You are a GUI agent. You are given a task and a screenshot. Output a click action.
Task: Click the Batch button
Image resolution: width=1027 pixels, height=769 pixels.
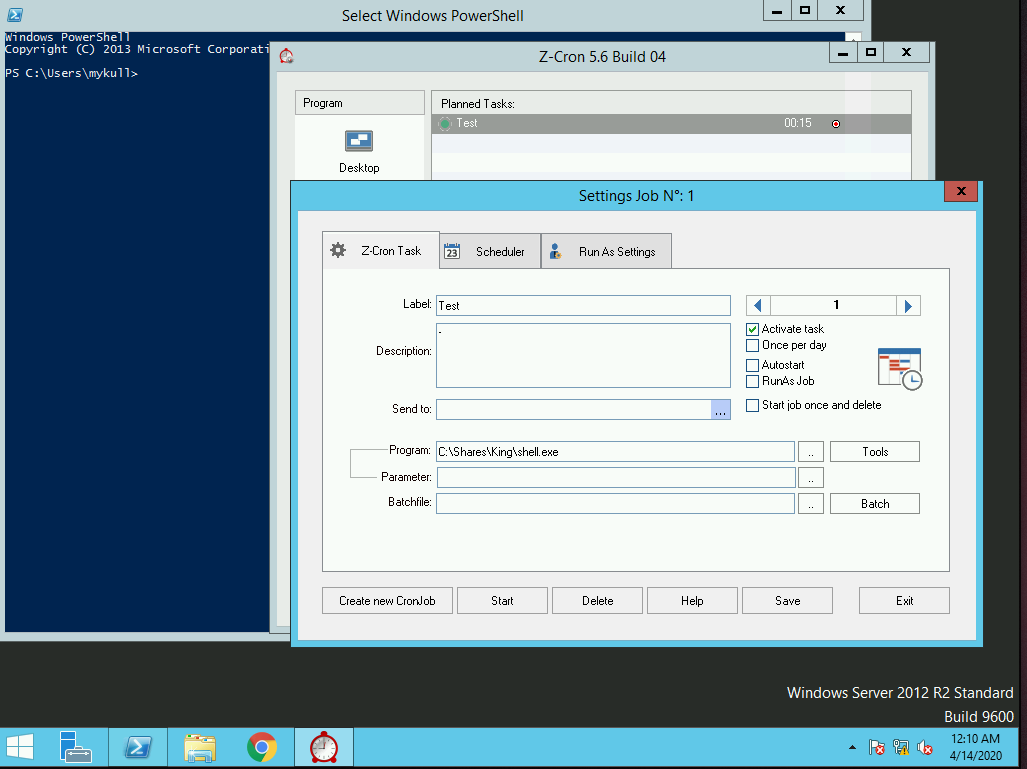click(x=875, y=504)
